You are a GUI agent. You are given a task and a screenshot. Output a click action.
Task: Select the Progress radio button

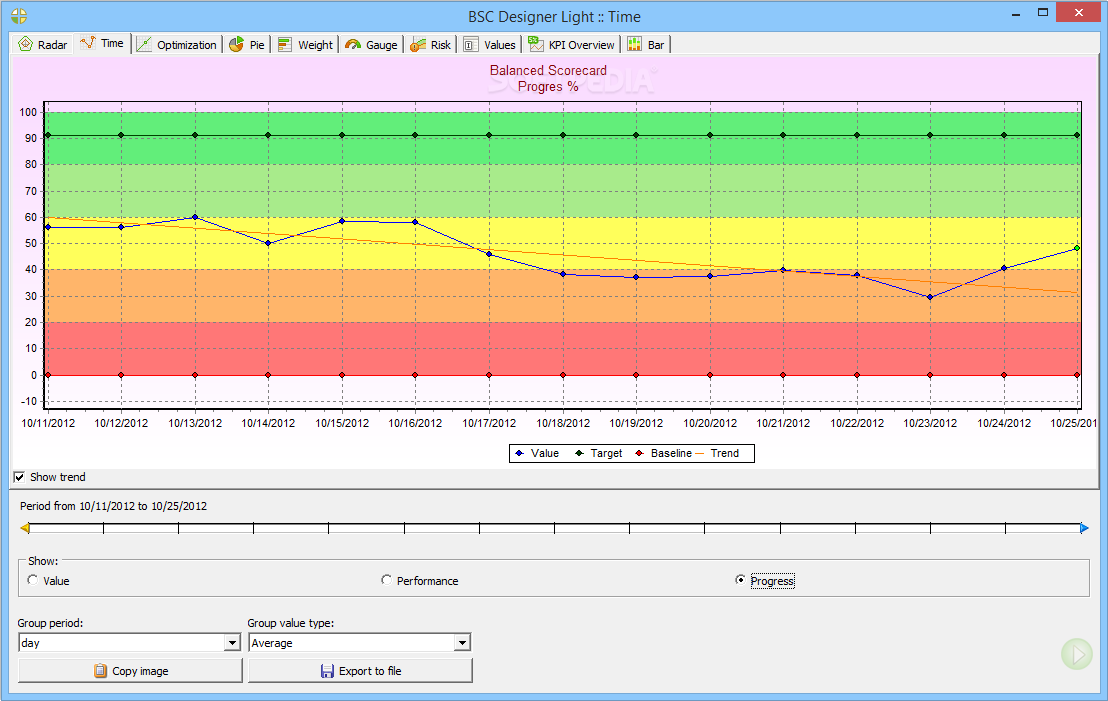(x=740, y=580)
